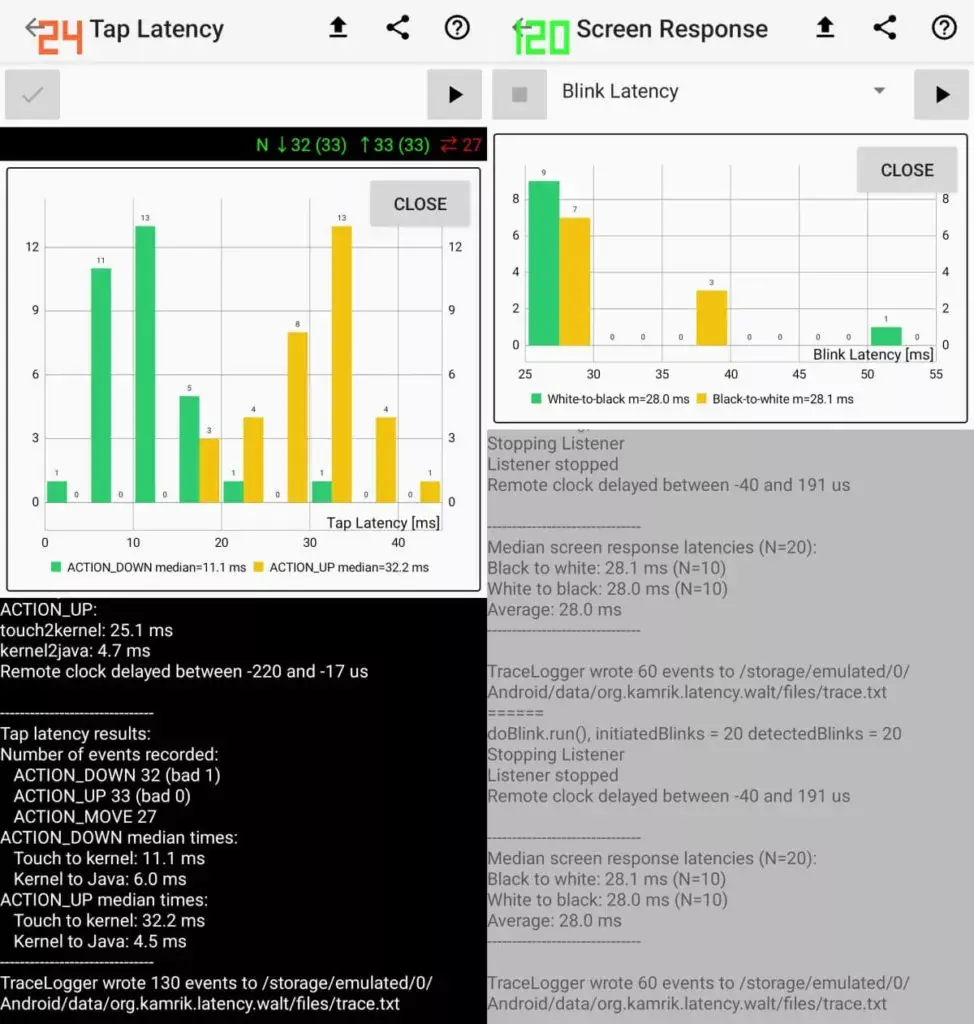974x1024 pixels.
Task: Click 'TraceLogger wrote 130 events' log line
Action: coord(216,993)
